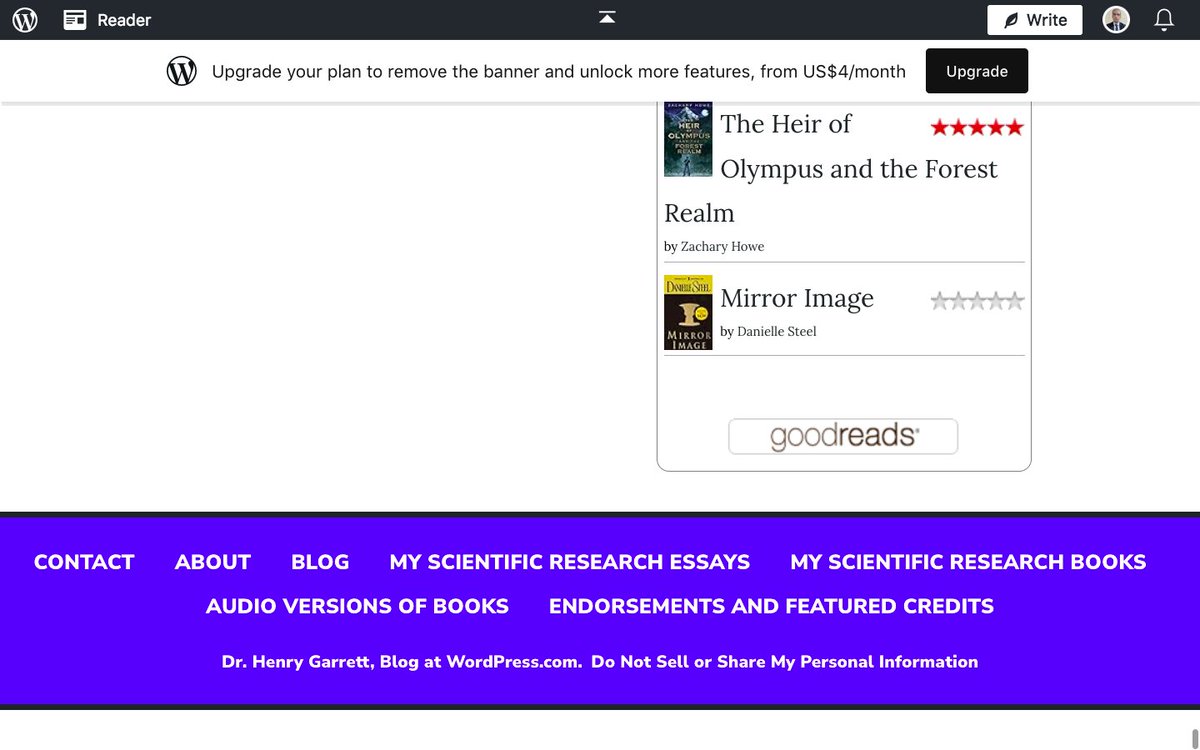Open the user profile avatar
Image resolution: width=1200 pixels, height=750 pixels.
(x=1116, y=19)
